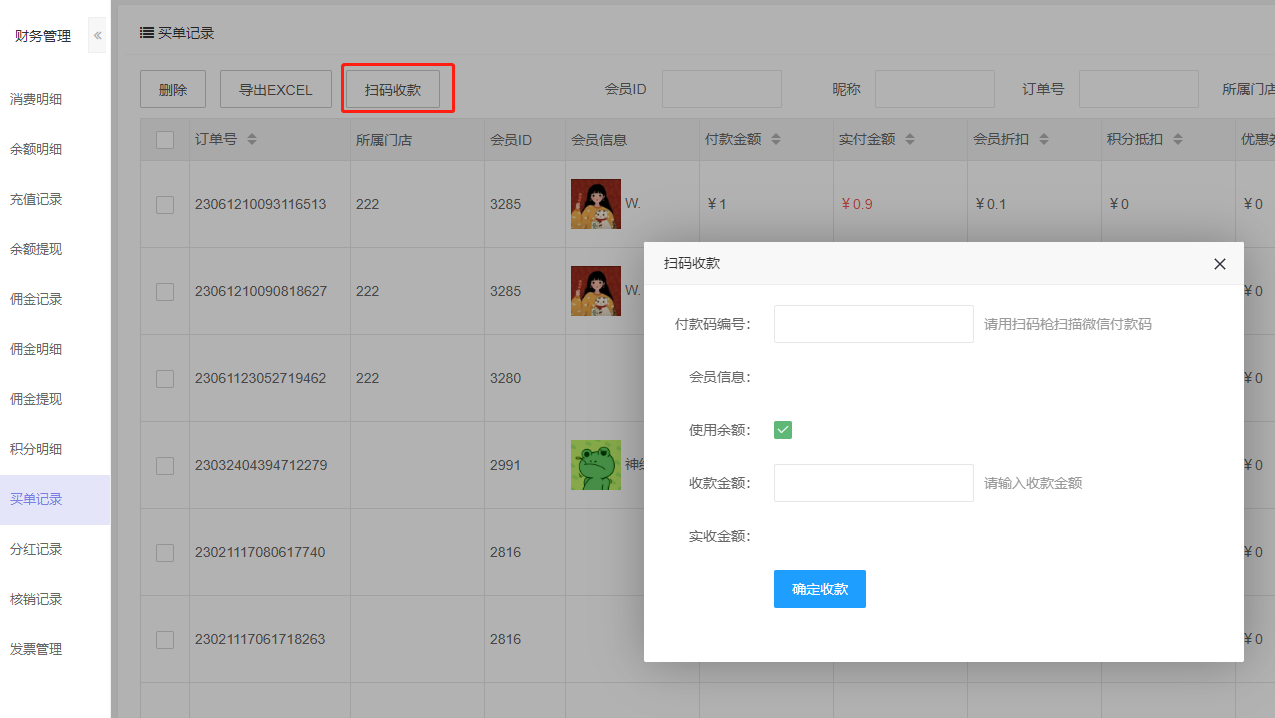The width and height of the screenshot is (1275, 718).
Task: Toggle select-all checkbox in table header
Action: [165, 140]
